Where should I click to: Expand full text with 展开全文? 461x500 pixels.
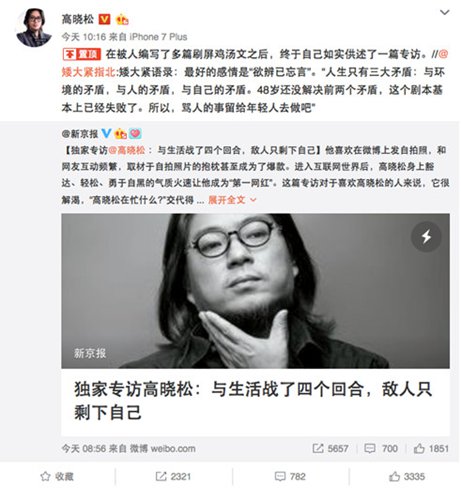coord(232,200)
